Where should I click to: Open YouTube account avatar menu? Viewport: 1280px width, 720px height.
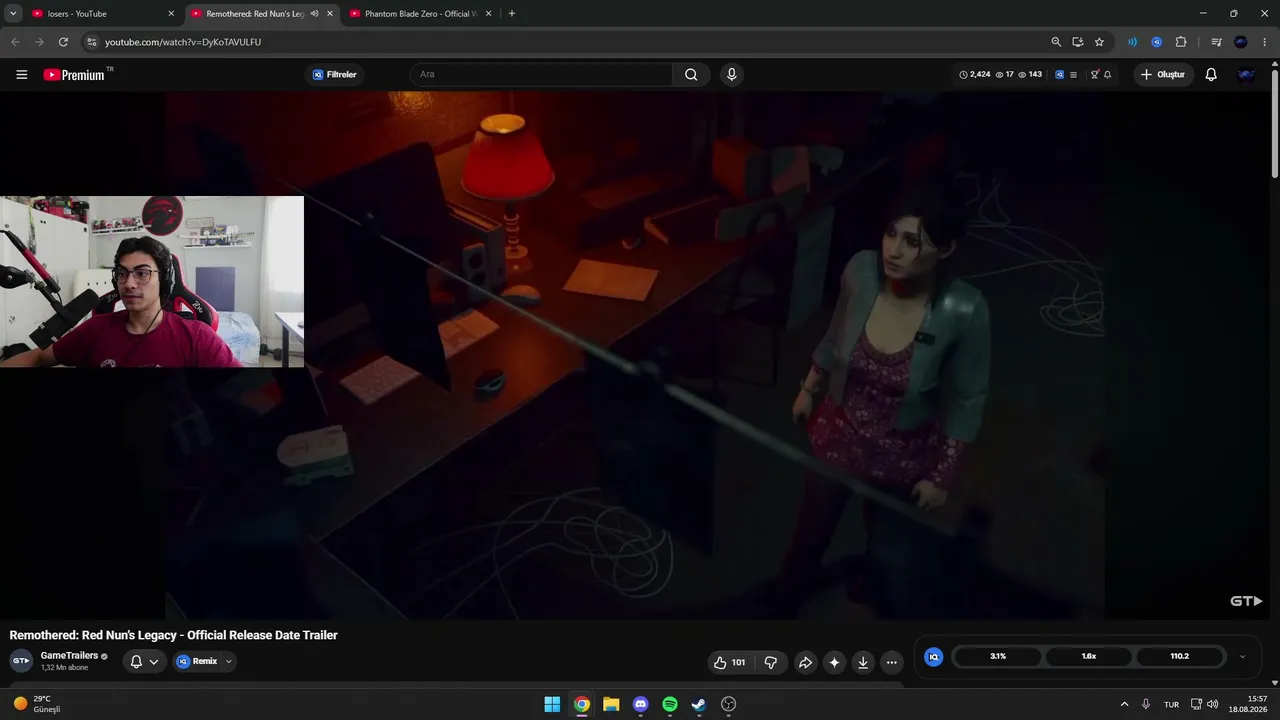click(1246, 74)
